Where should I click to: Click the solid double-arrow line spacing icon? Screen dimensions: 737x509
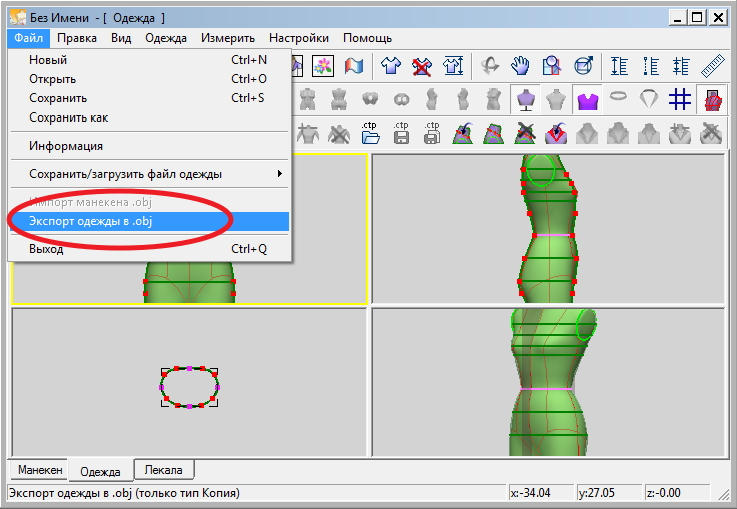(x=619, y=66)
